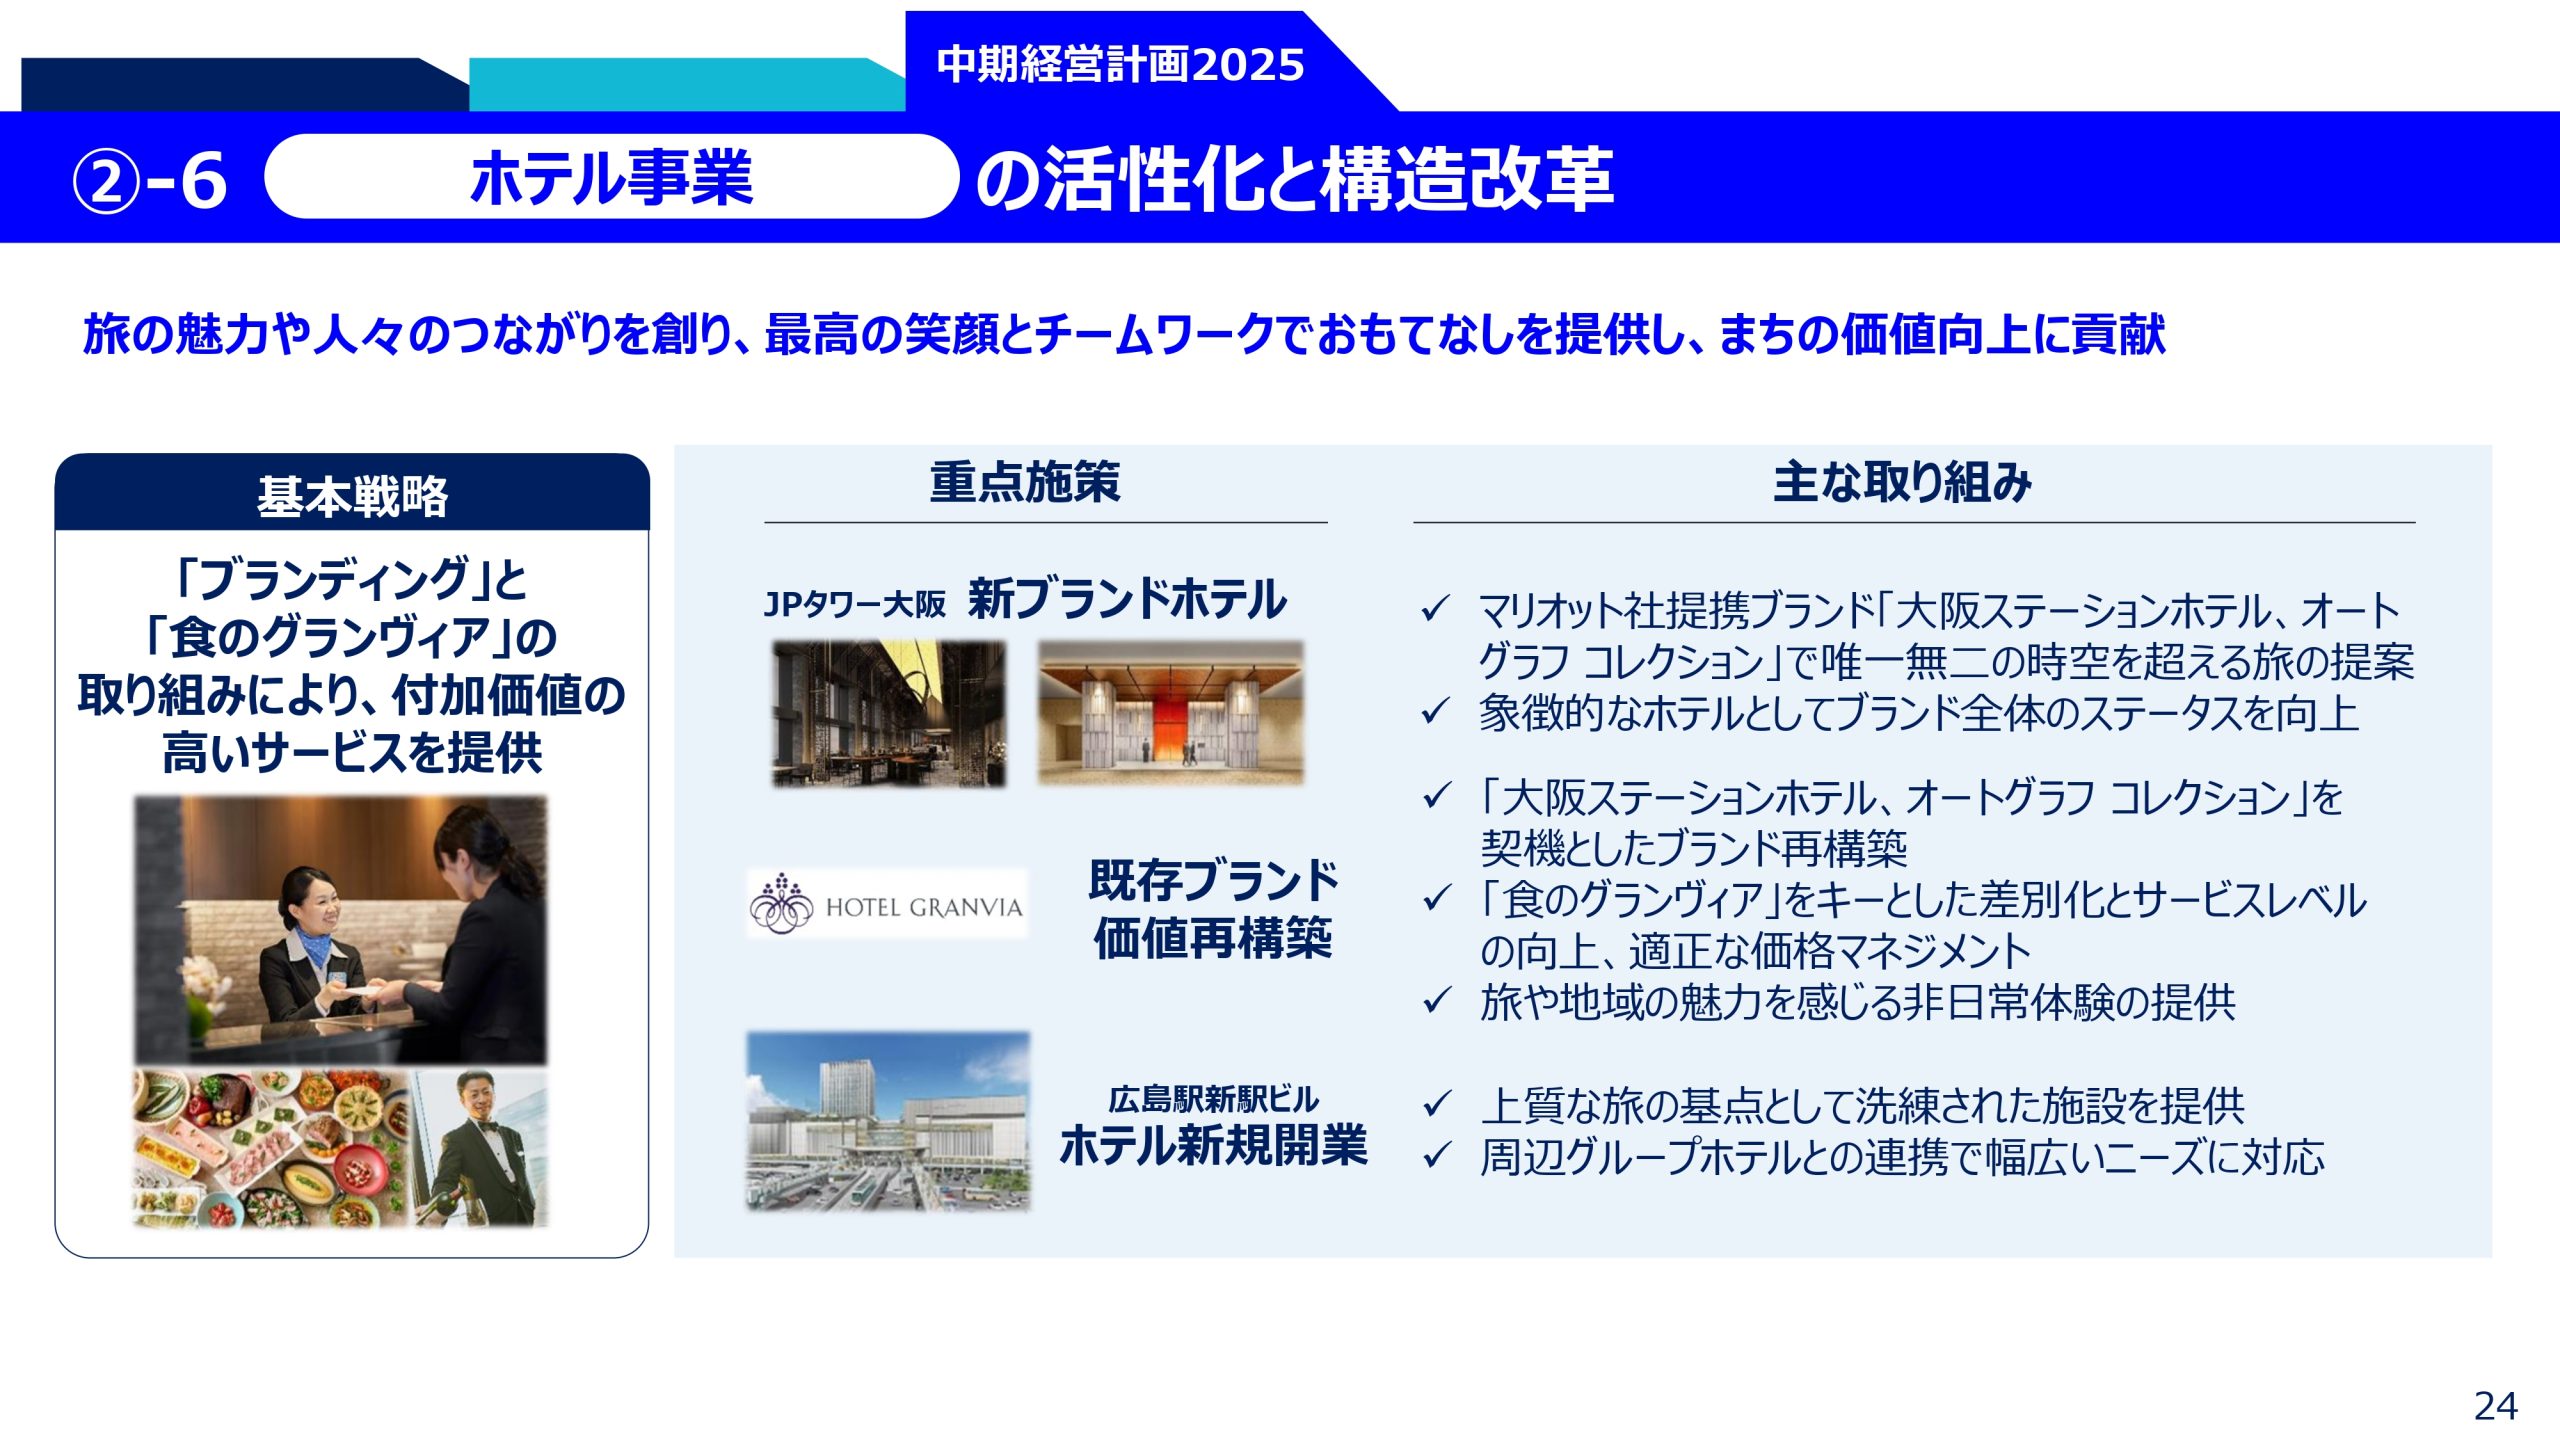Click the hotel receptionist photo

(x=341, y=930)
